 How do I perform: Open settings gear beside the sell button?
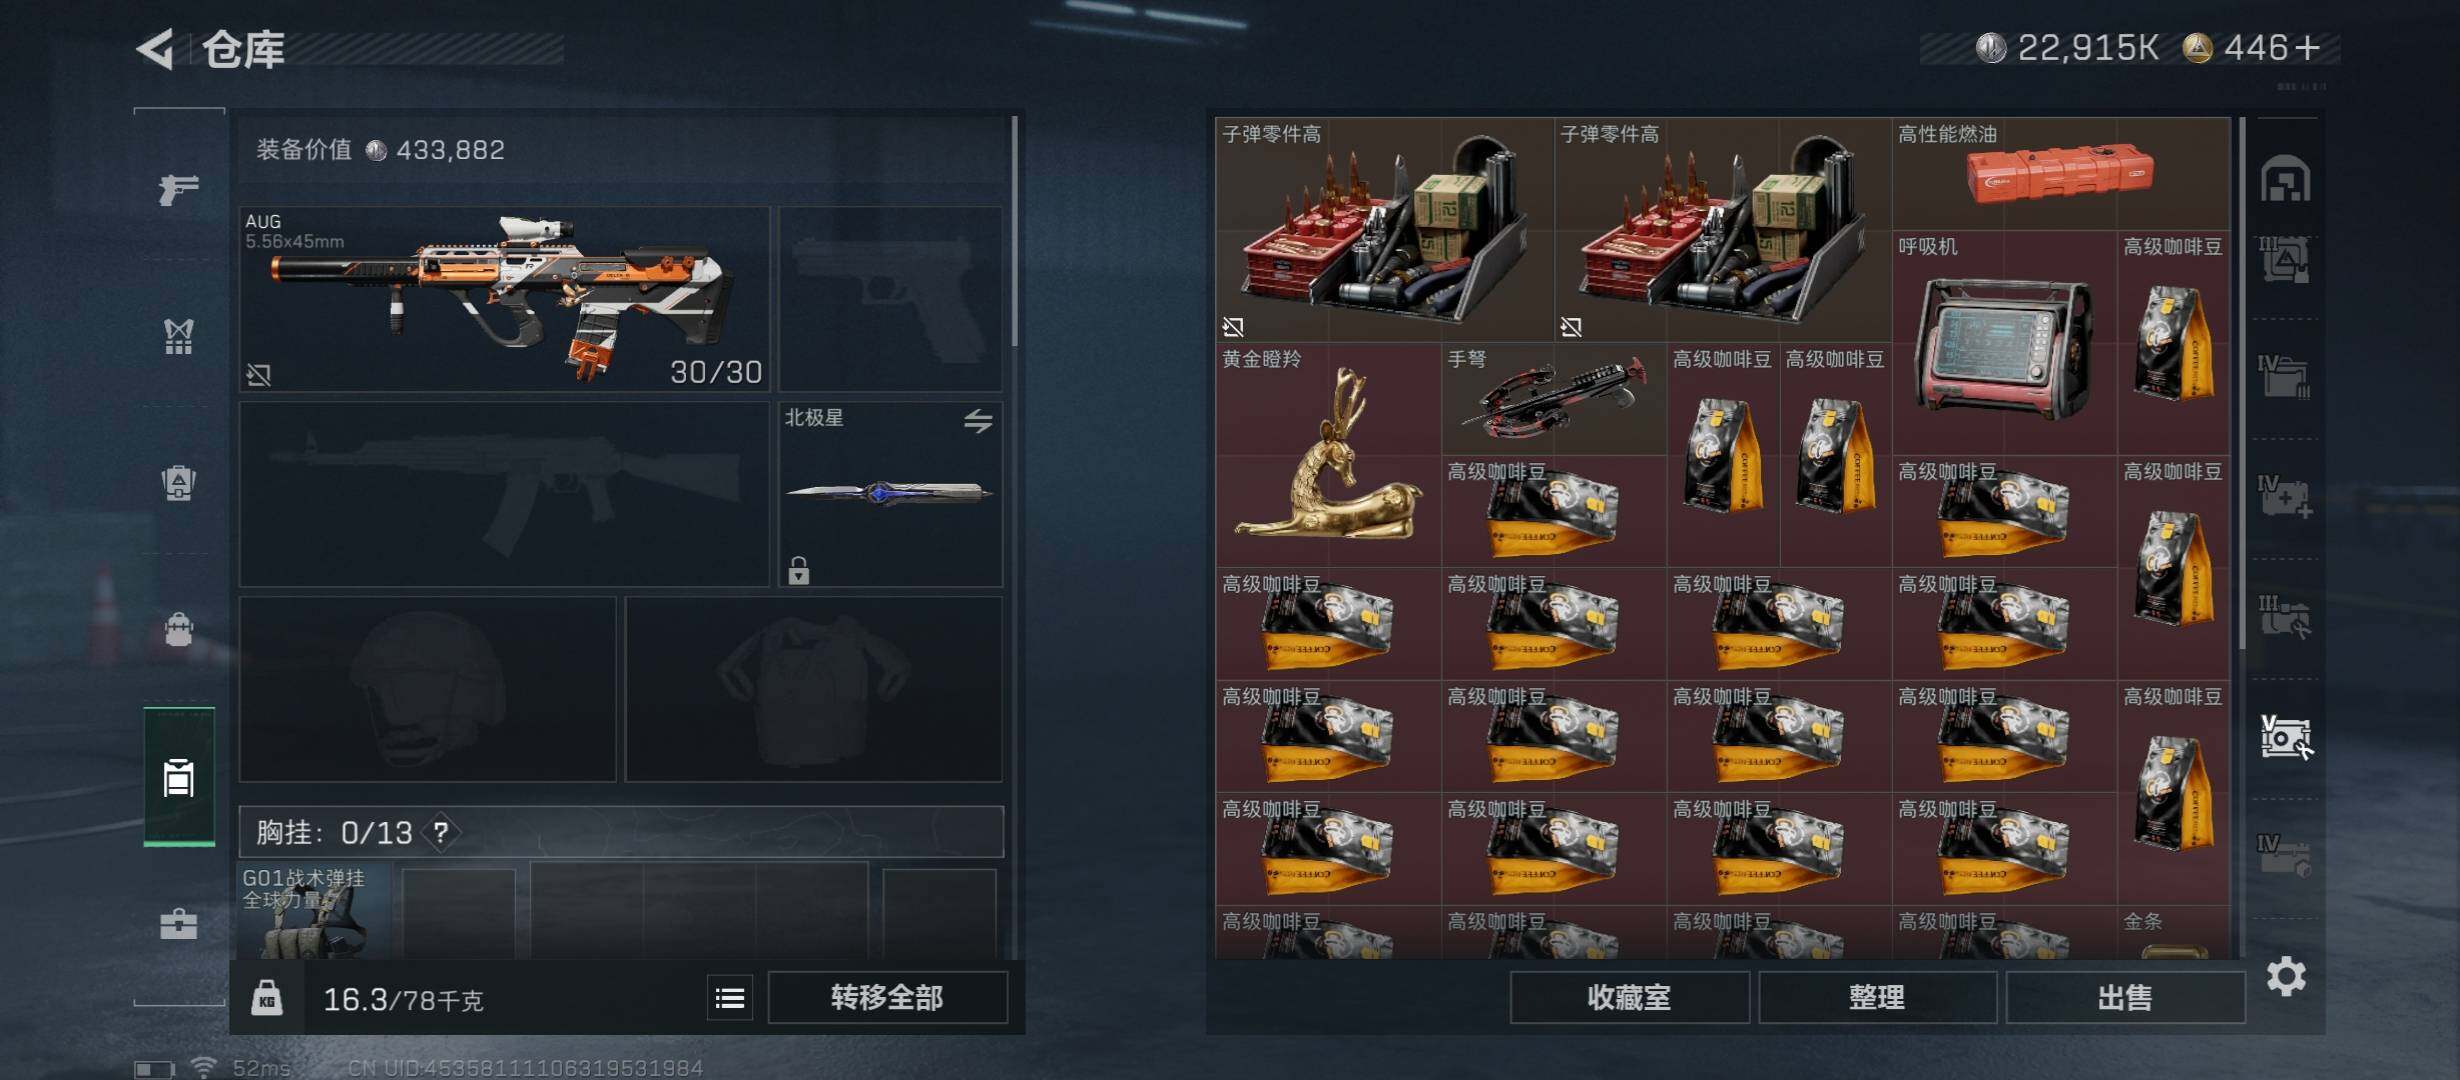2286,976
